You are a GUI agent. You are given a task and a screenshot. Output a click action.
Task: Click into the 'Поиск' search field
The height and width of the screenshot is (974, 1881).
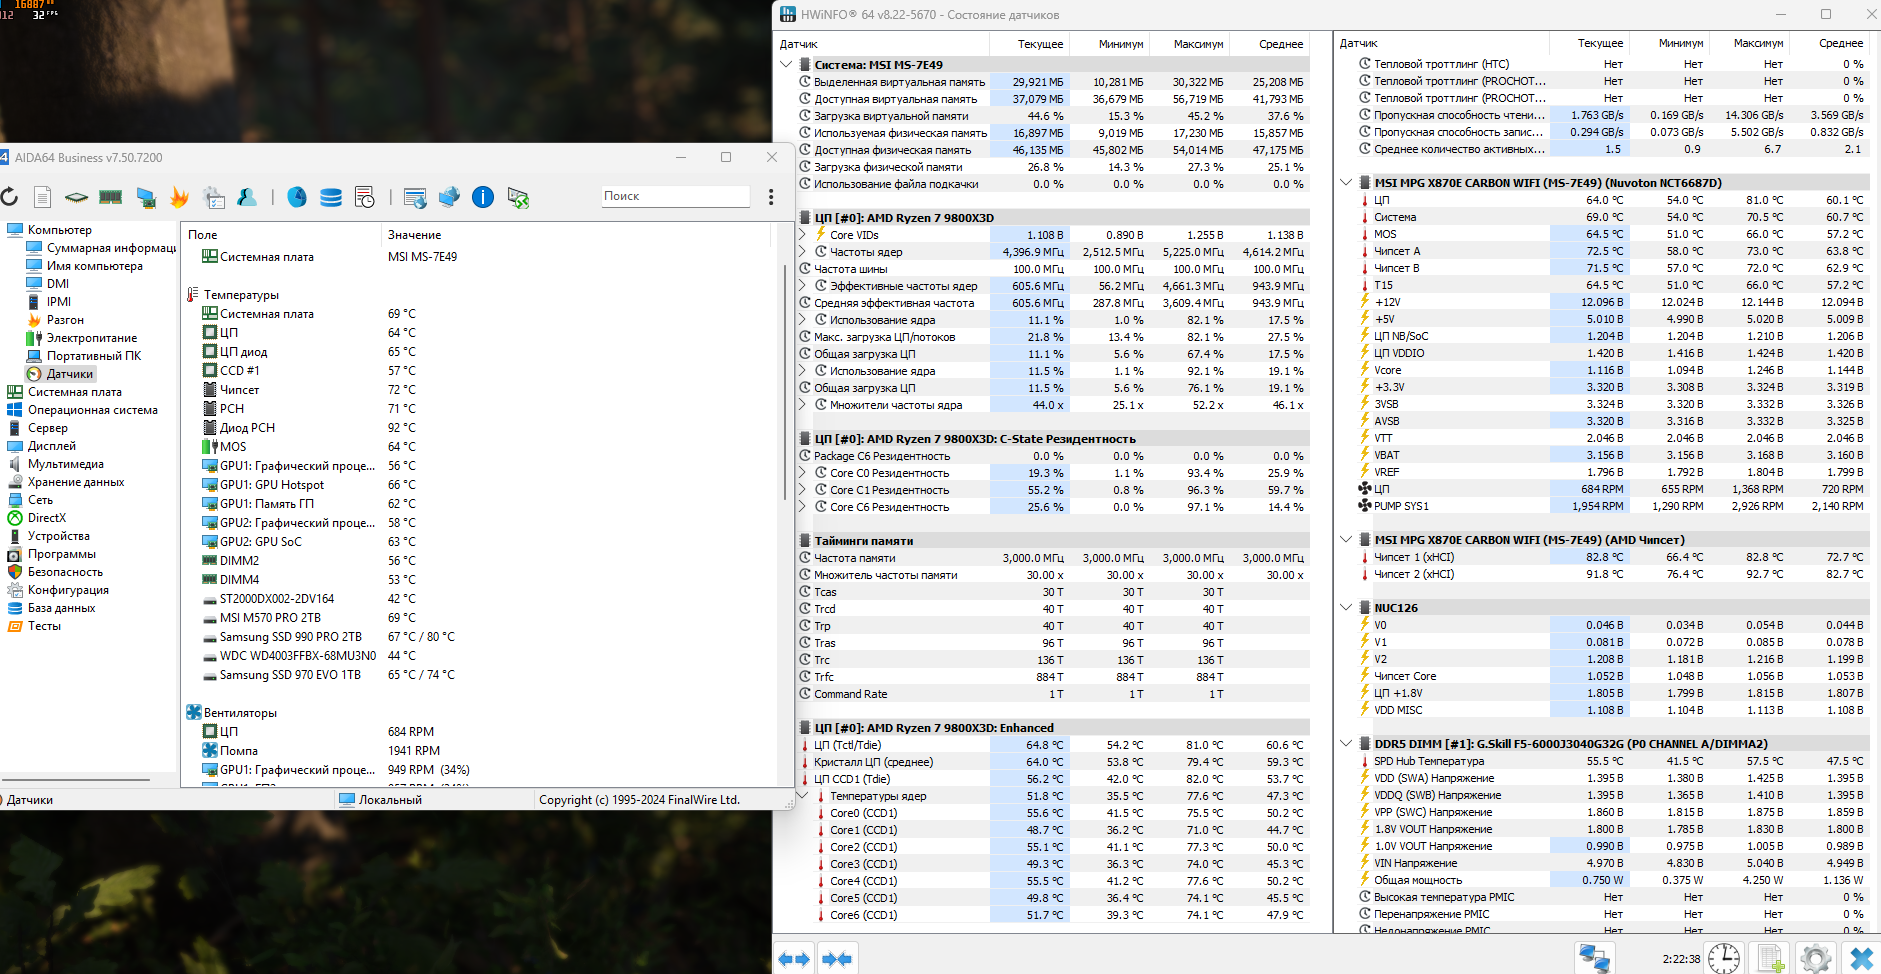675,197
